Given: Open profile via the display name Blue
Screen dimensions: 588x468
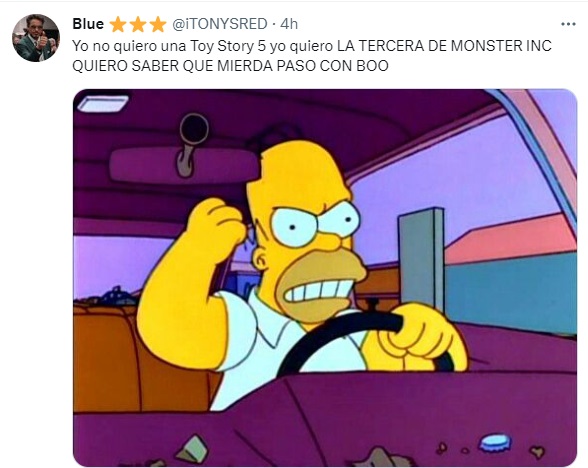Looking at the screenshot, I should pos(88,24).
